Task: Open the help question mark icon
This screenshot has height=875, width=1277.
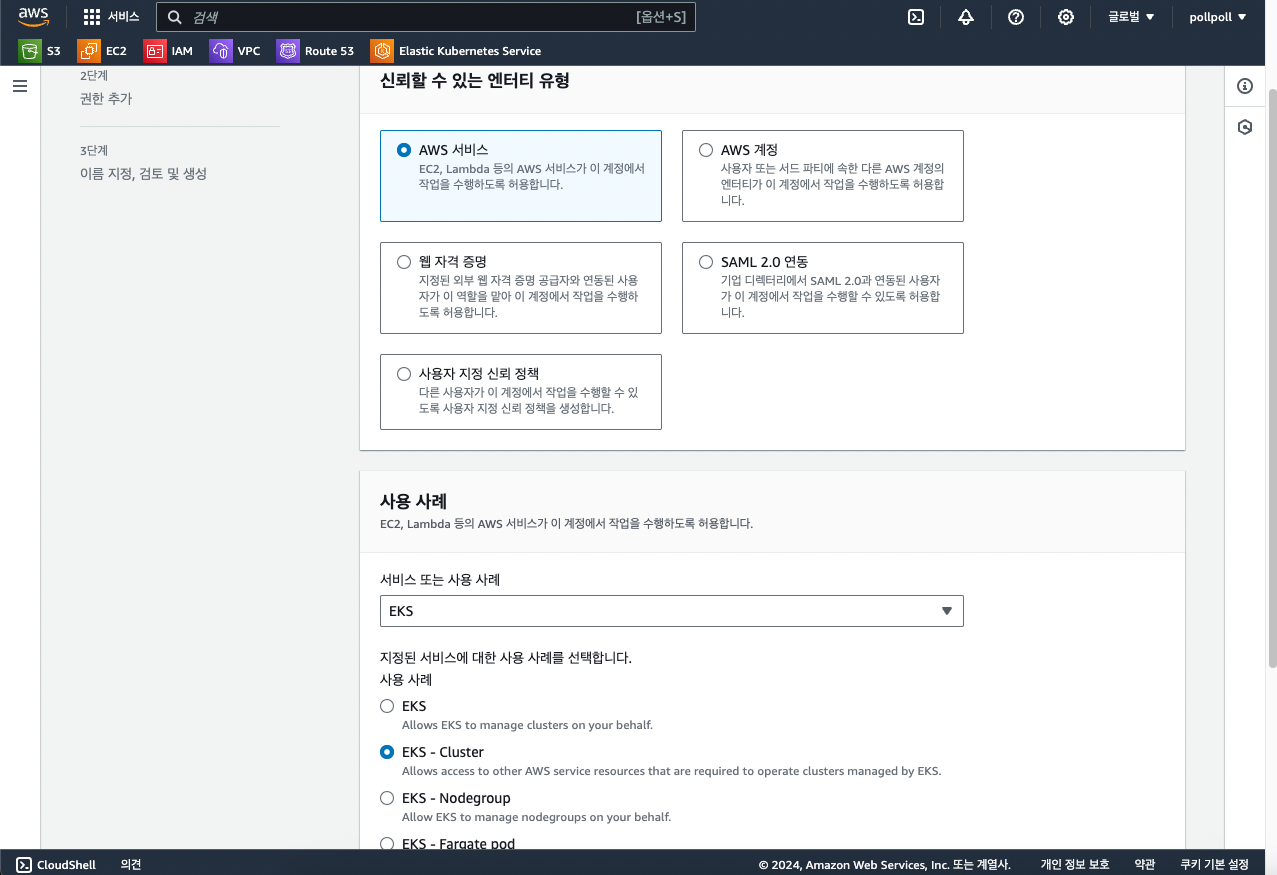Action: coord(1016,17)
